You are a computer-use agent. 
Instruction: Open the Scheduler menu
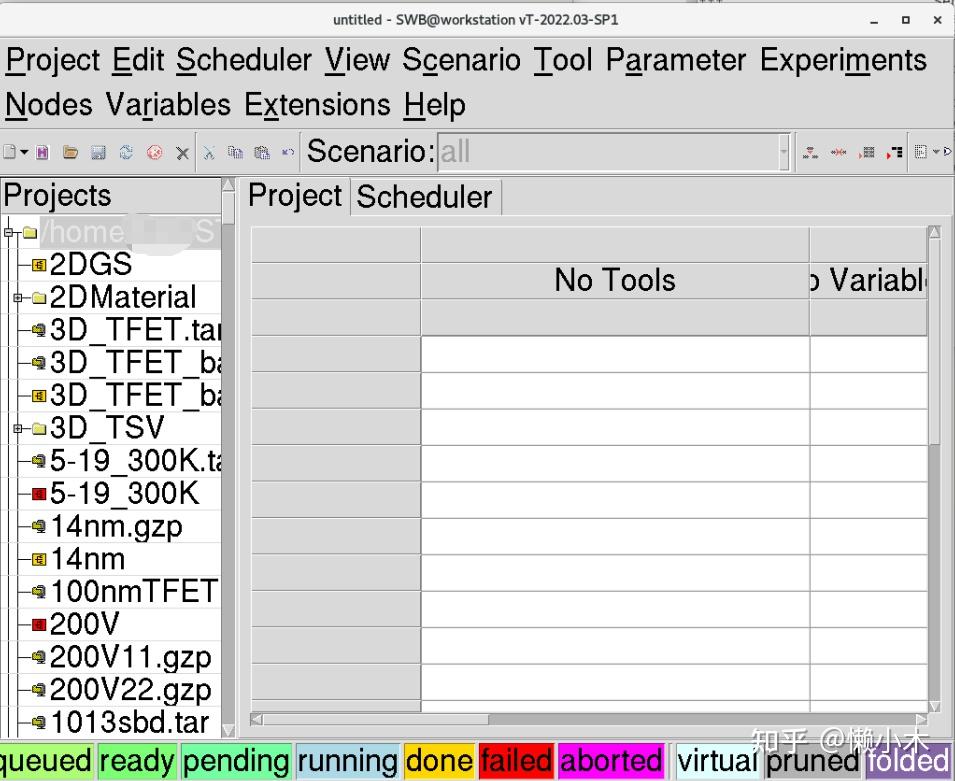pyautogui.click(x=244, y=61)
